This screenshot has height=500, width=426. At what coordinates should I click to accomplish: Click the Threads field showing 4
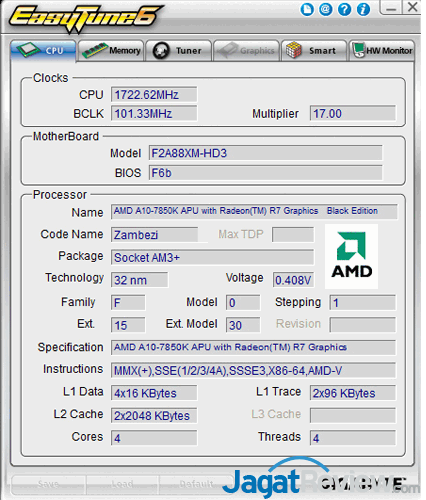353,438
